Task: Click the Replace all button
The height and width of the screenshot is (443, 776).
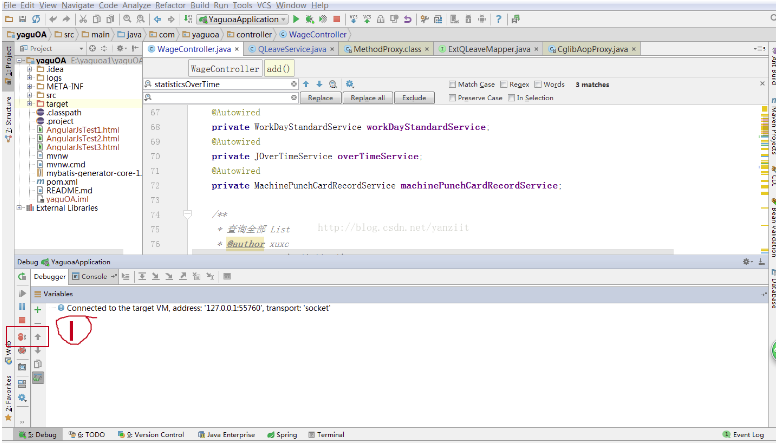Action: point(368,98)
